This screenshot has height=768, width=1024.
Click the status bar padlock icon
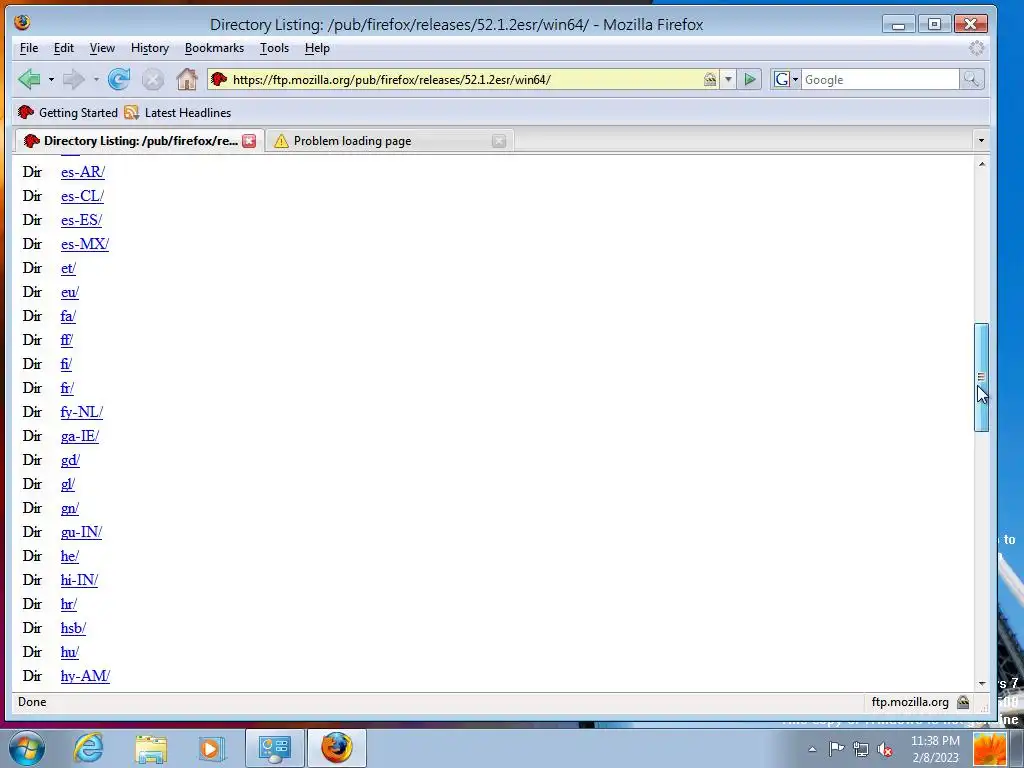click(963, 702)
